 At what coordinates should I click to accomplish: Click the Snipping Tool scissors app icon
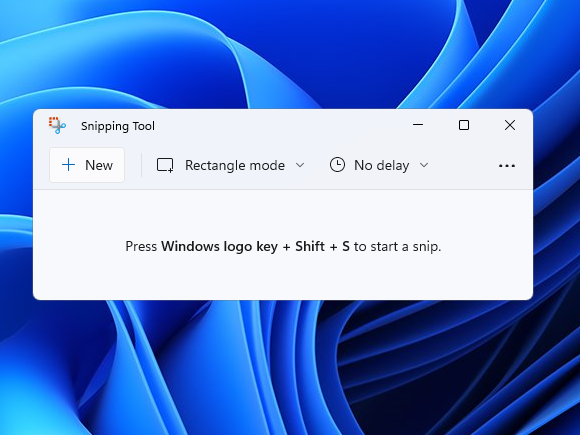[x=57, y=125]
